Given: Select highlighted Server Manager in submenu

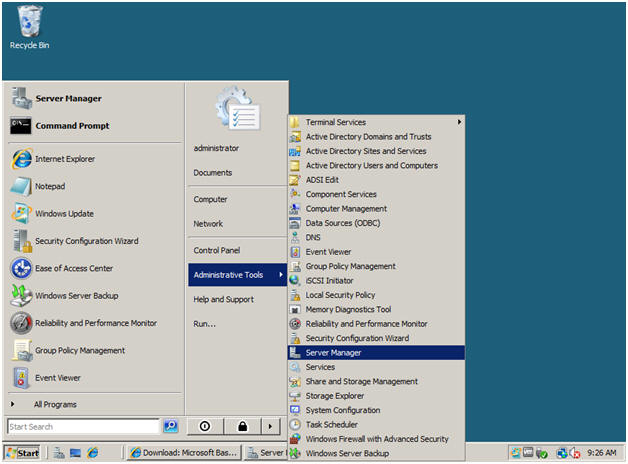Looking at the screenshot, I should [x=376, y=353].
